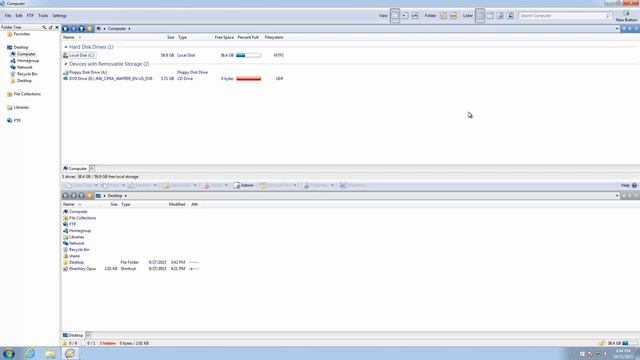Select Directory Opus shortcut in Desktop pane
This screenshot has height=360, width=640.
[80, 269]
